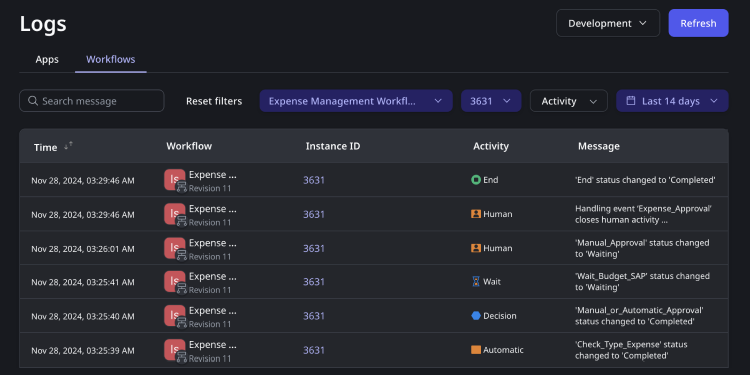750x375 pixels.
Task: Select the Workflows tab
Action: tap(110, 60)
